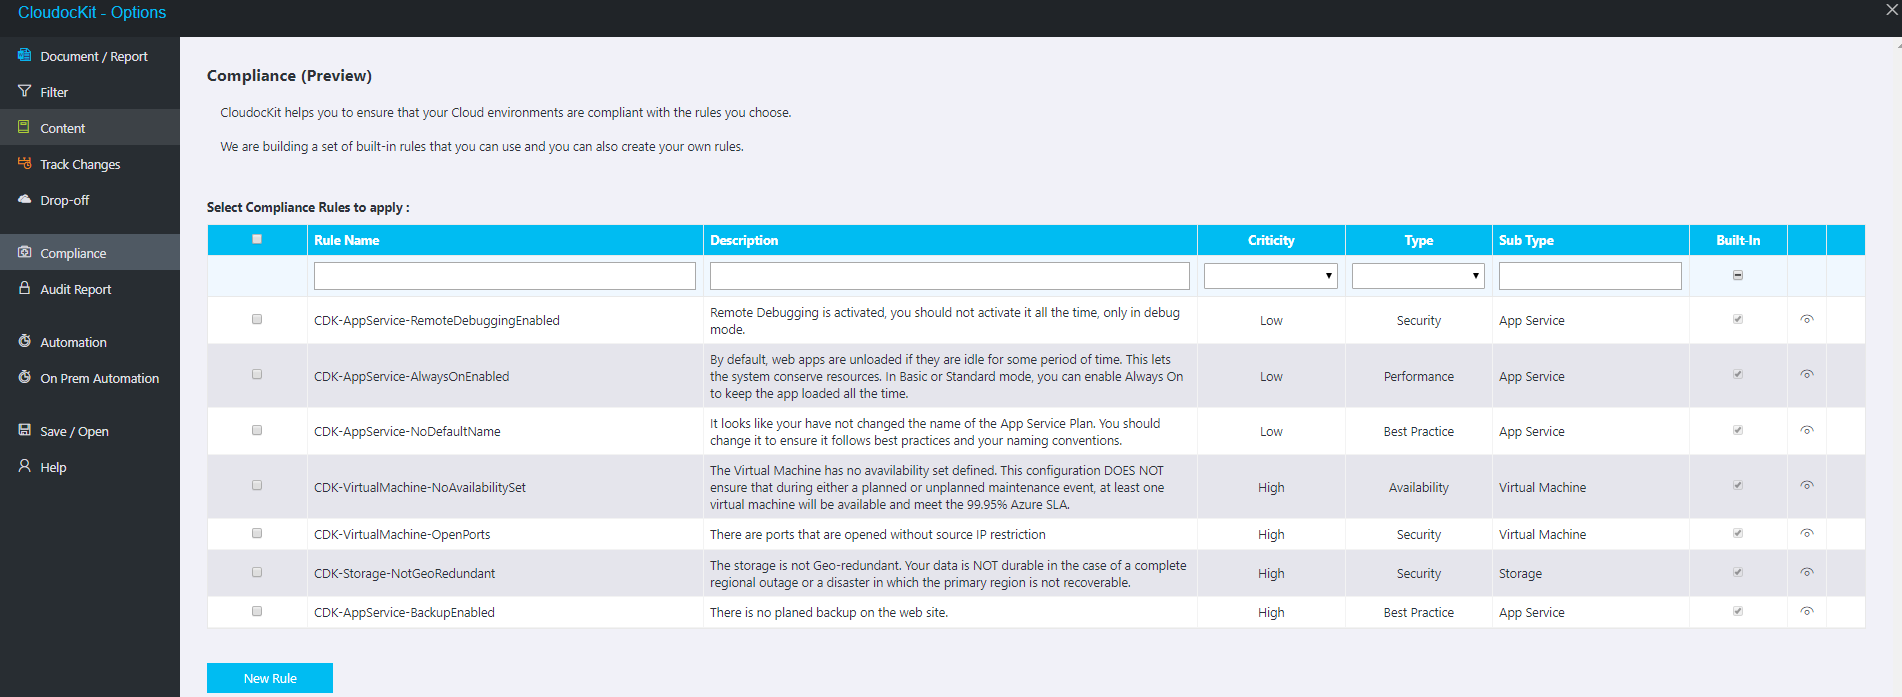Viewport: 1902px width, 697px height.
Task: Toggle Built-In checkbox for CDK-VirtualMachine-OpenPorts row
Action: point(1738,533)
